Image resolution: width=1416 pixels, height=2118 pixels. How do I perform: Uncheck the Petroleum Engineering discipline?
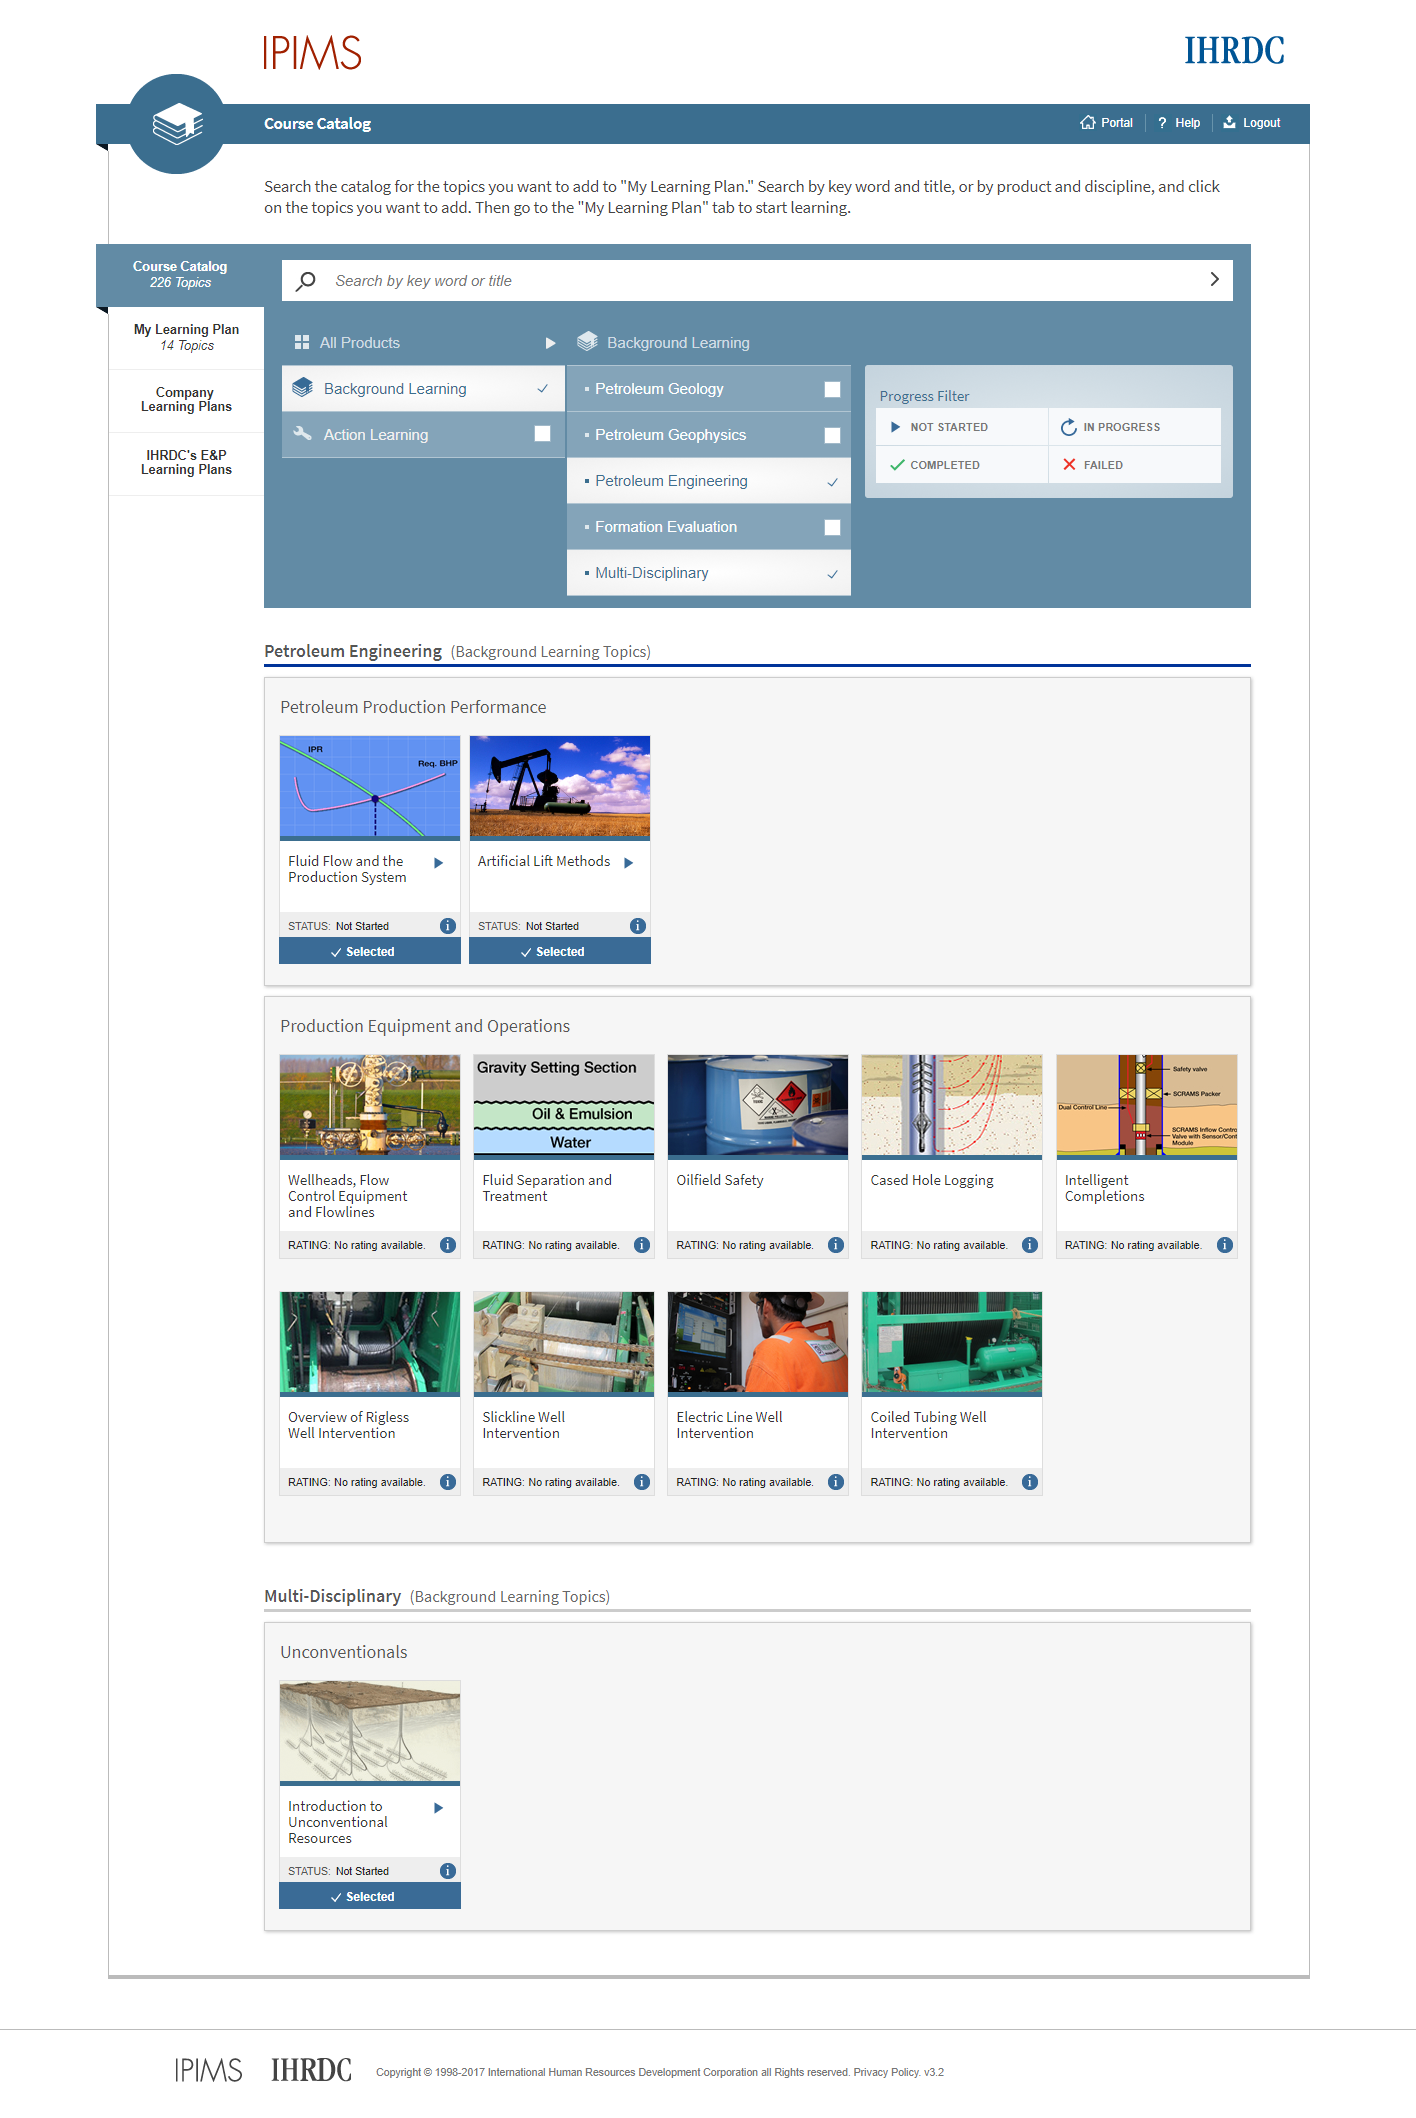click(x=832, y=482)
